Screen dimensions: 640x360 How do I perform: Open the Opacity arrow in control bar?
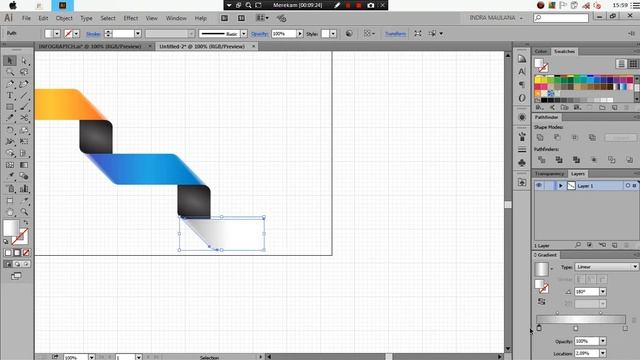click(x=300, y=33)
